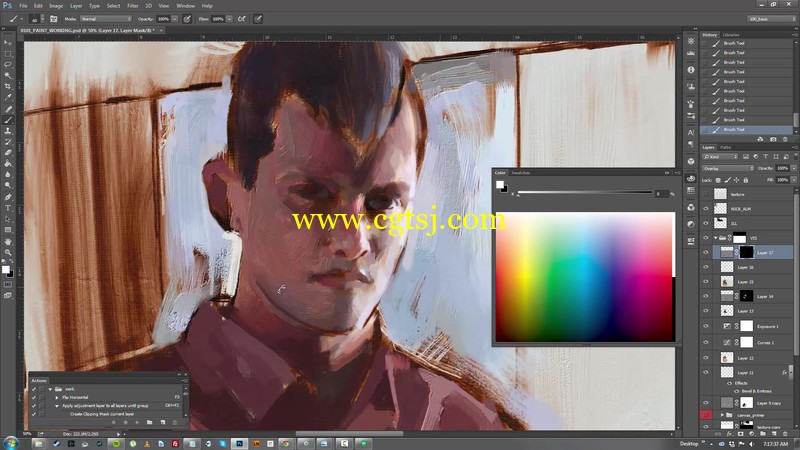This screenshot has height=450, width=800.
Task: Hide Layer 17 visibility eye
Action: [x=706, y=252]
